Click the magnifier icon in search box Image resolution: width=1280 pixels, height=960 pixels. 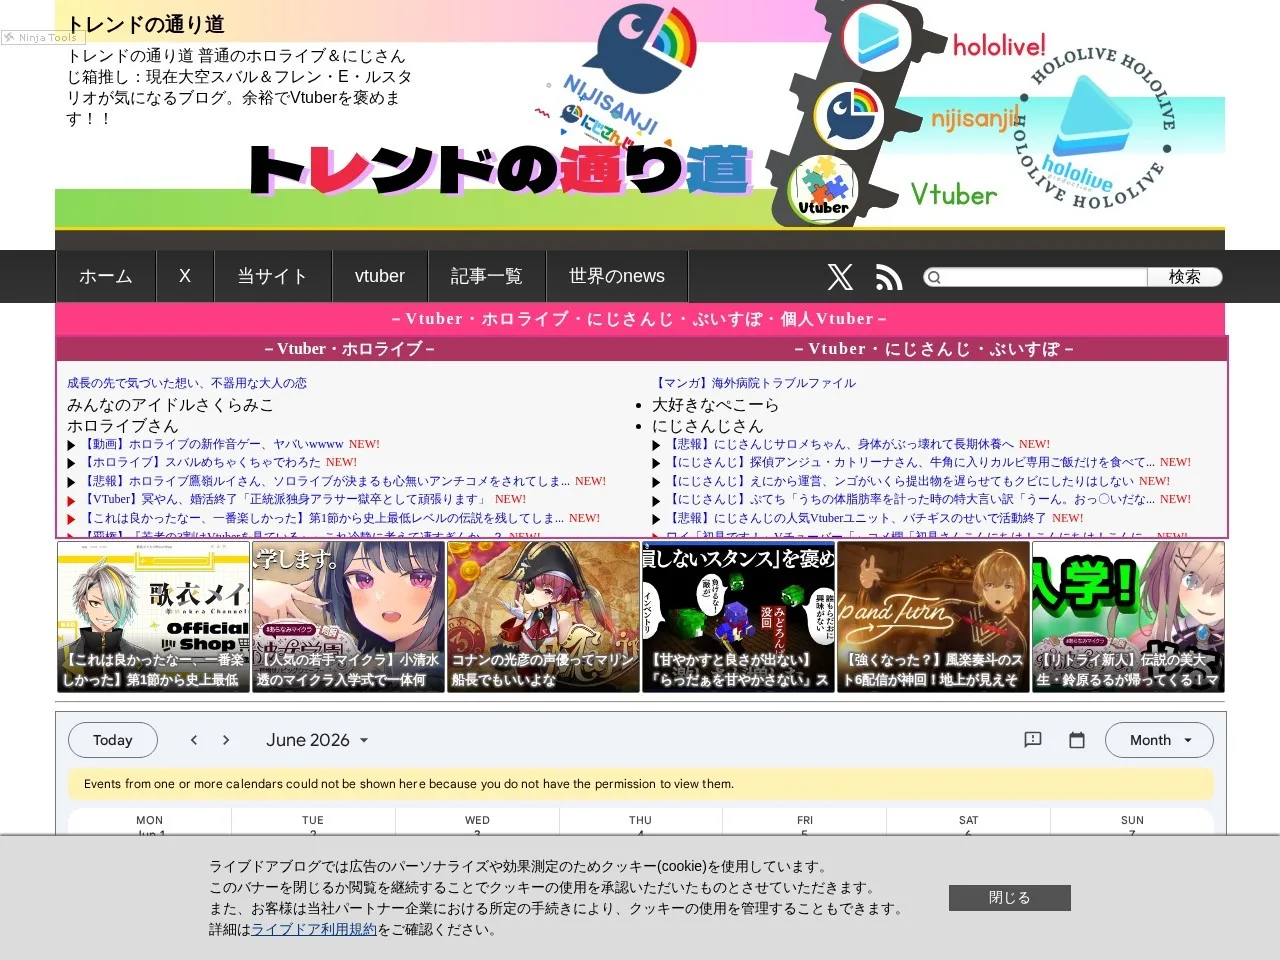point(934,277)
